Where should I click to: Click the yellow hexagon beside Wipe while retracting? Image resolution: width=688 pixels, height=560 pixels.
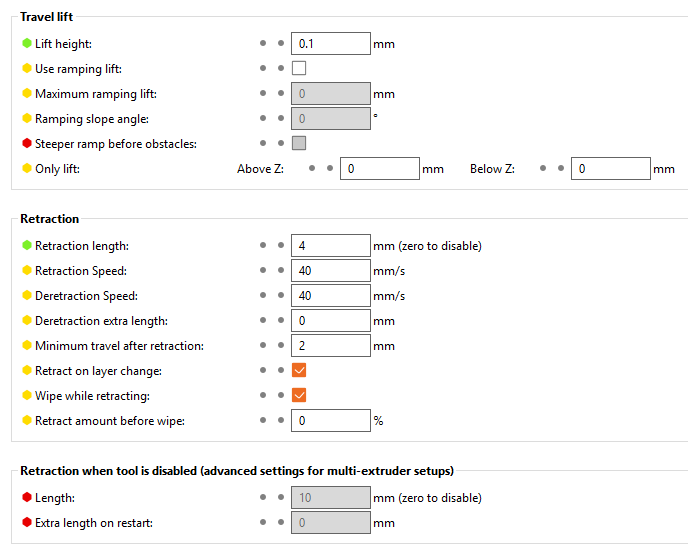pos(27,395)
